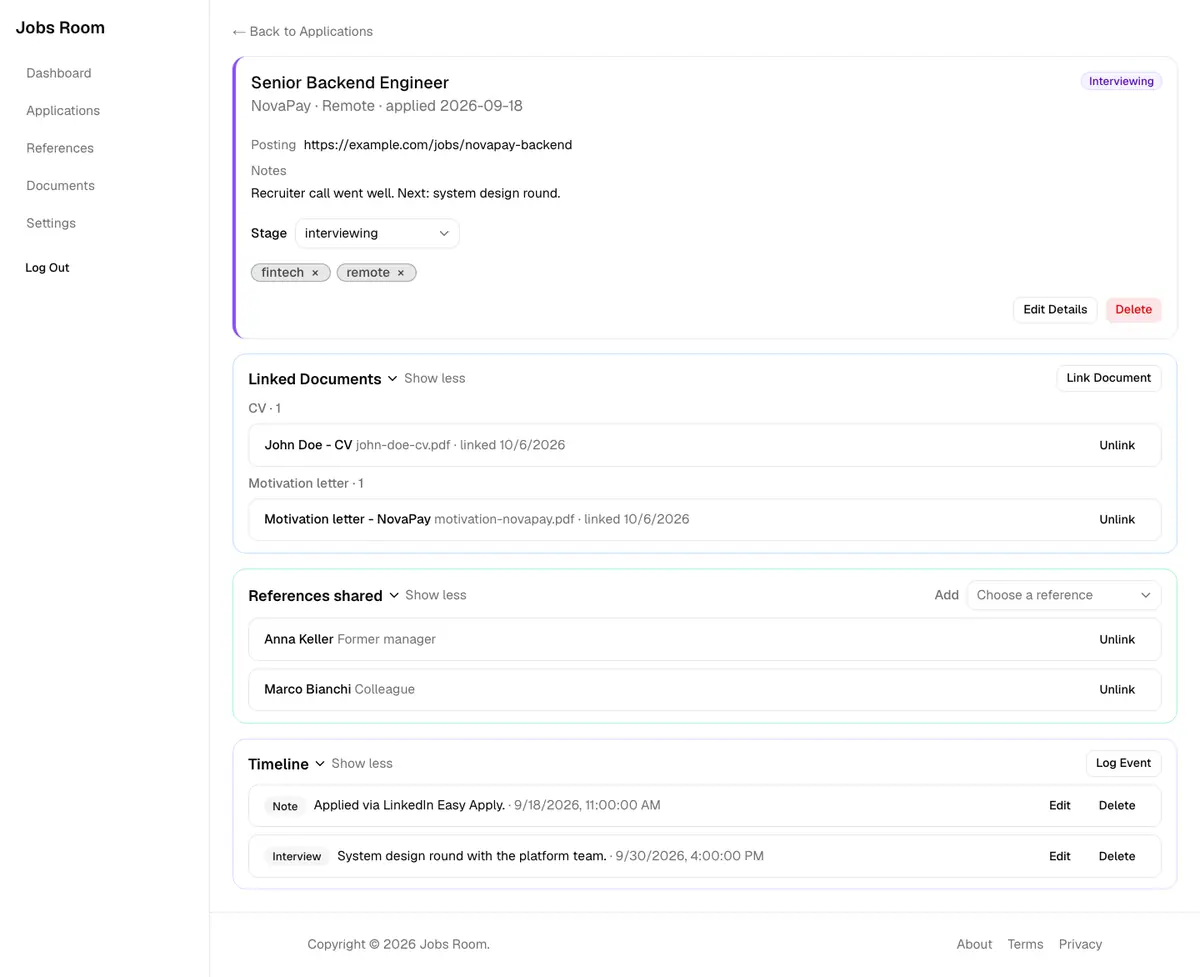
Task: Open Applications in the sidebar
Action: coord(63,111)
